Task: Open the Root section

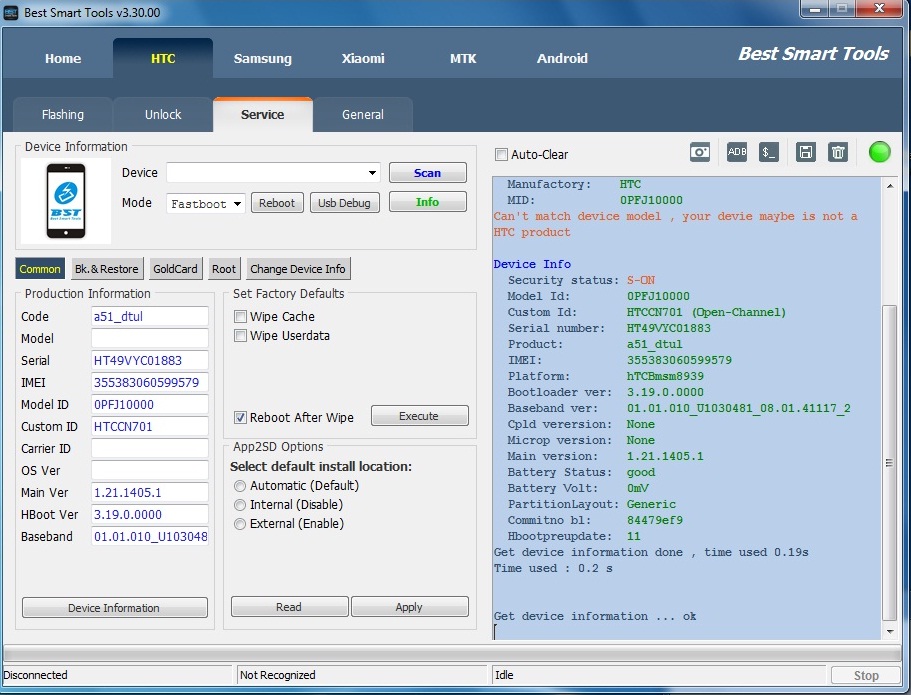Action: click(x=224, y=269)
